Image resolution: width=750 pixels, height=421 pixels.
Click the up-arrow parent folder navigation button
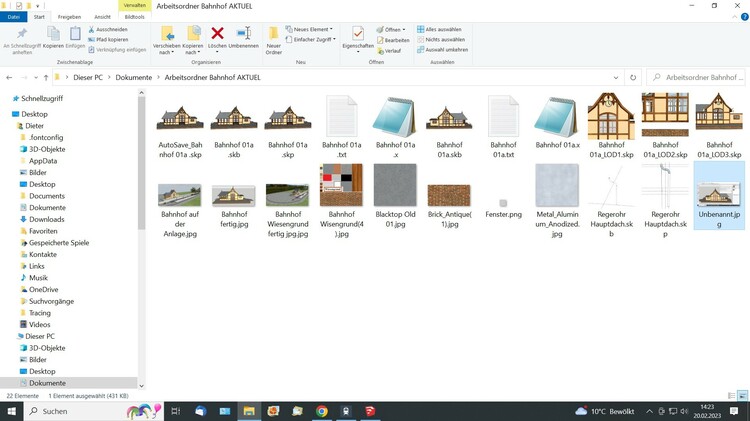tap(45, 77)
